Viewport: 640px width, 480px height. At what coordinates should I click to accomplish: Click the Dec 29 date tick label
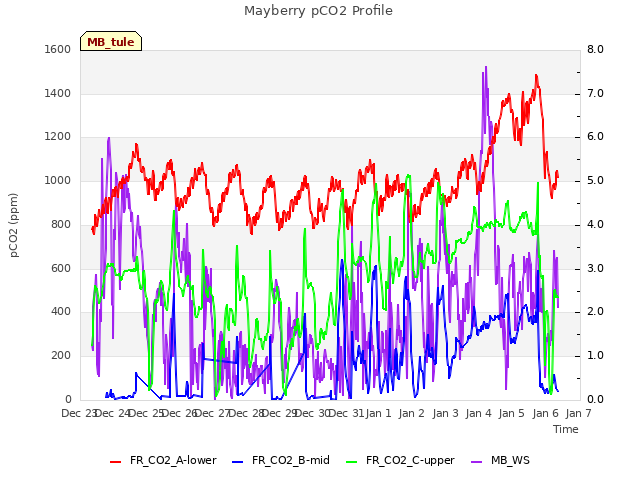coord(279,413)
